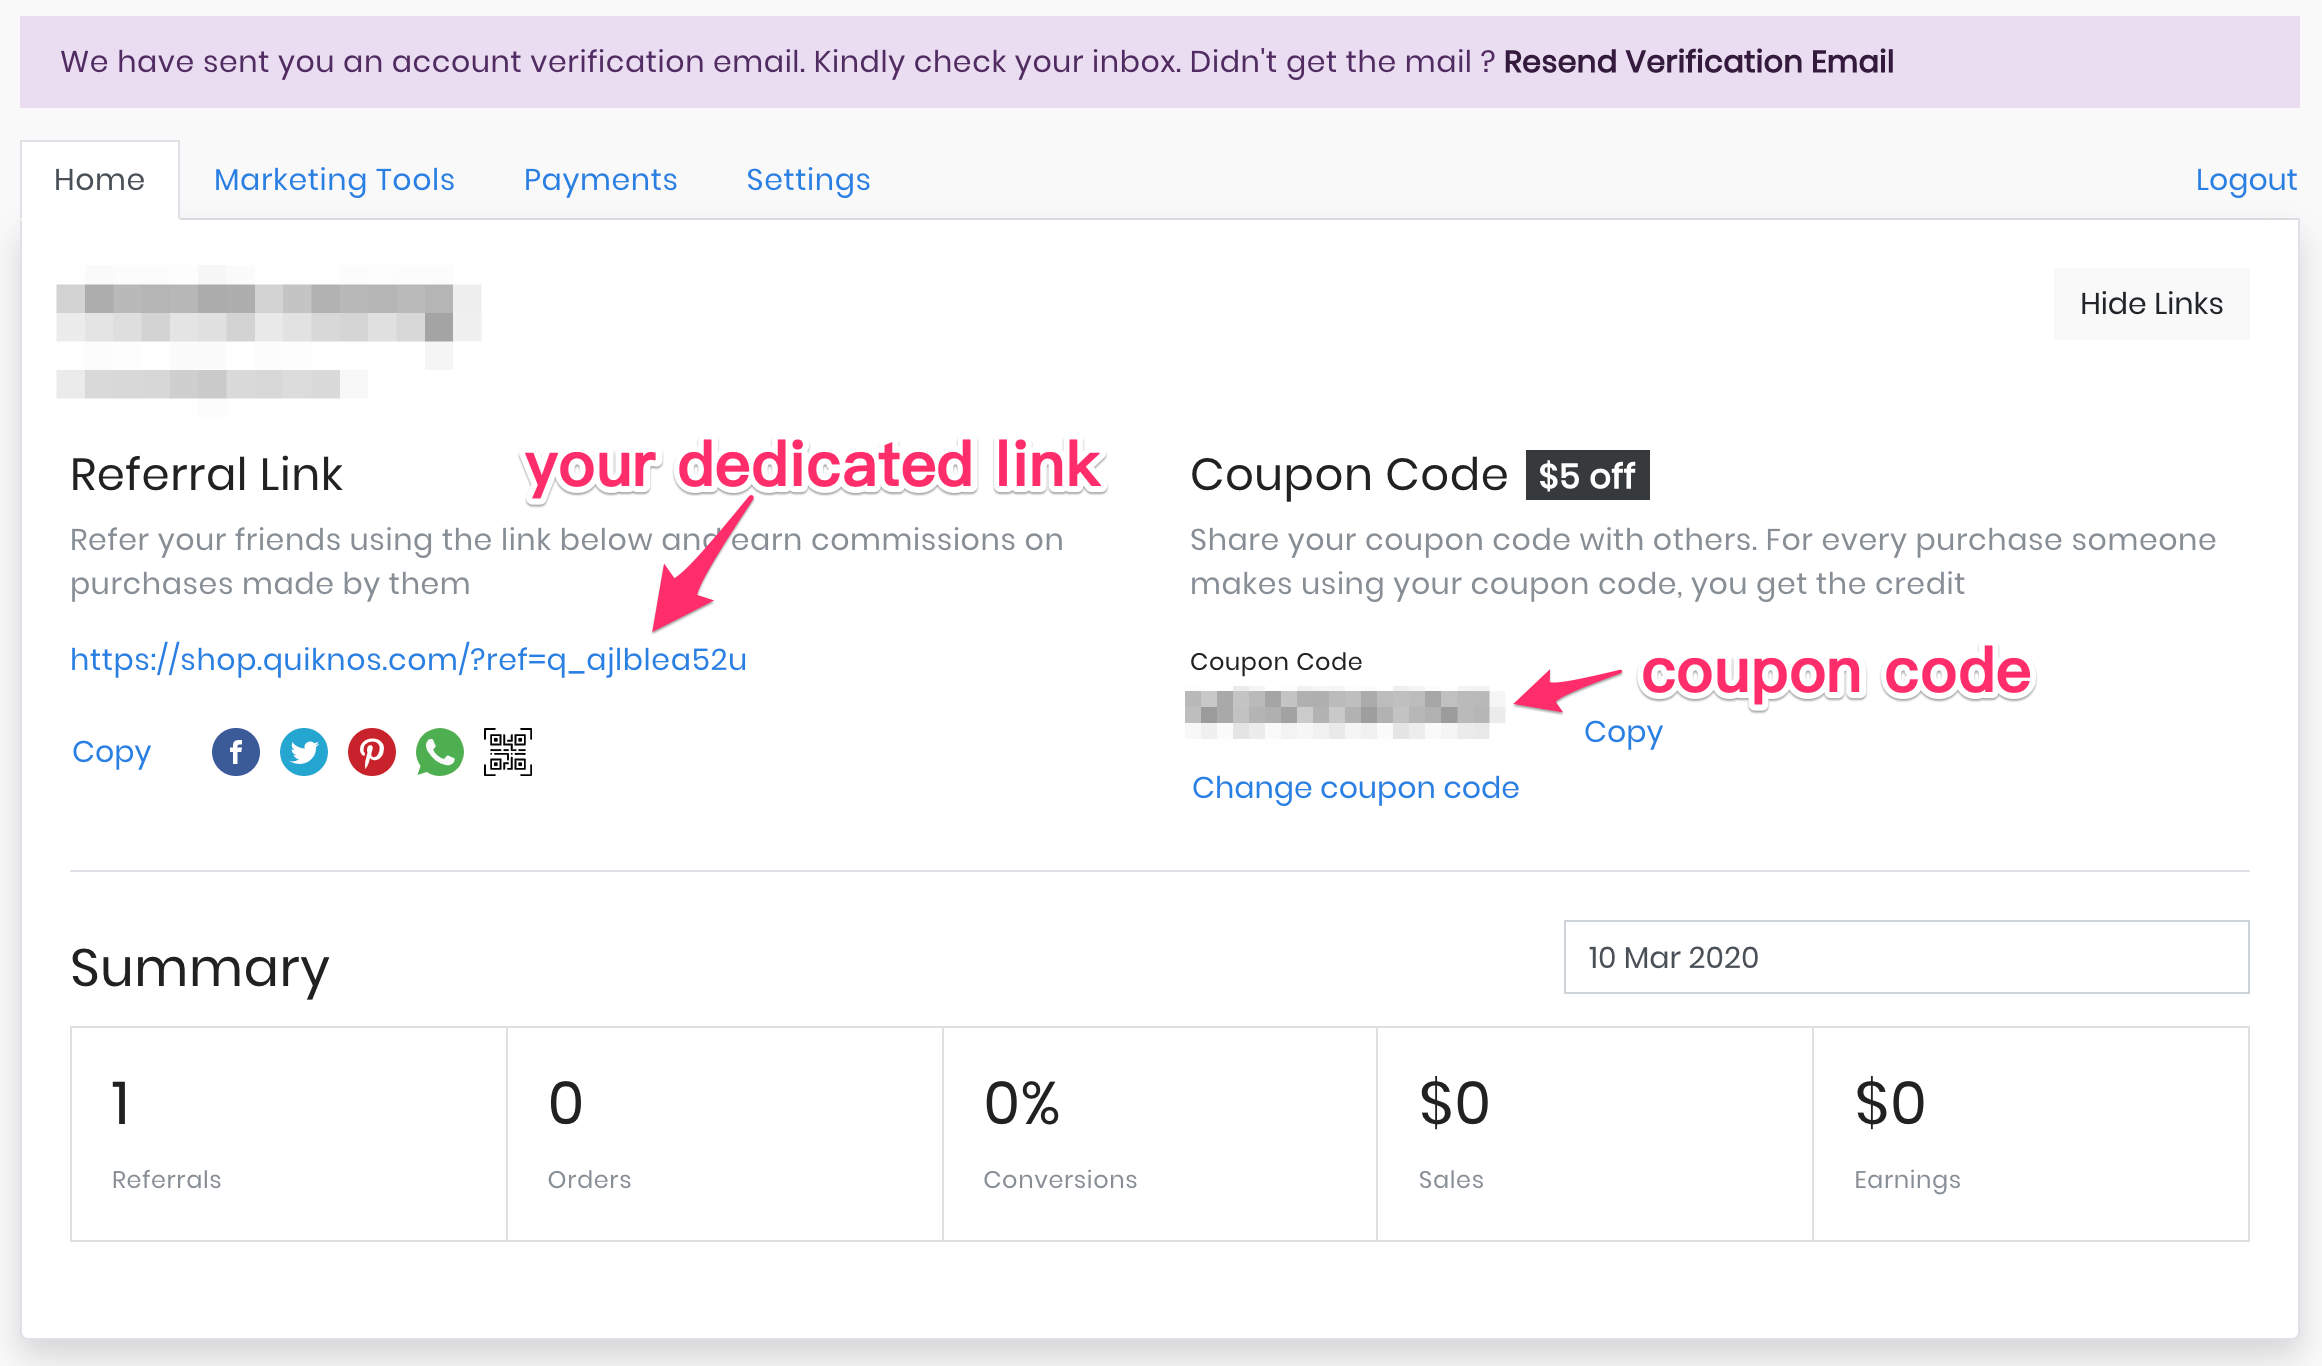This screenshot has height=1366, width=2322.
Task: Share referral link via WhatsApp
Action: click(440, 752)
